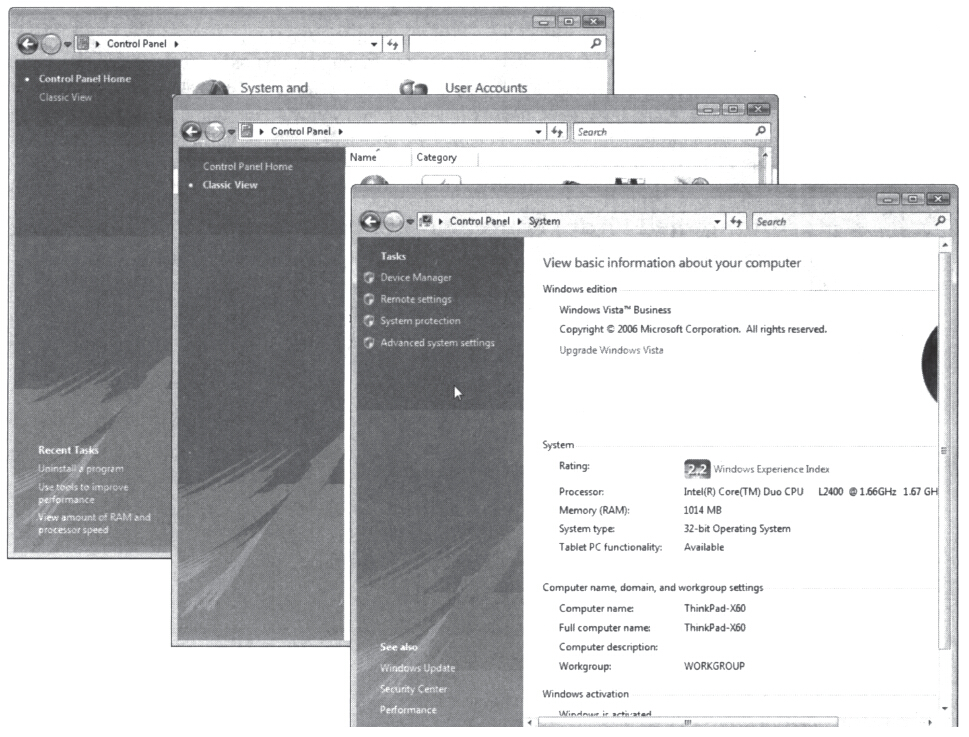Open address dropdown in rearmost window
The height and width of the screenshot is (737, 969).
(374, 44)
